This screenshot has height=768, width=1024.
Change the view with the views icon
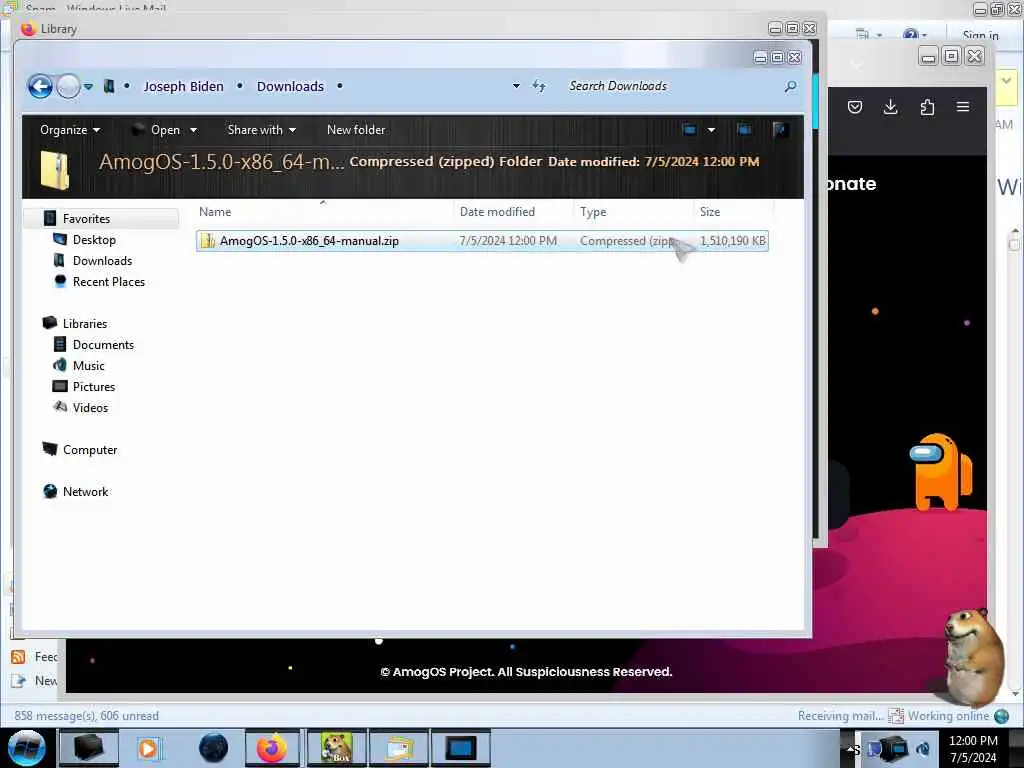tap(689, 130)
